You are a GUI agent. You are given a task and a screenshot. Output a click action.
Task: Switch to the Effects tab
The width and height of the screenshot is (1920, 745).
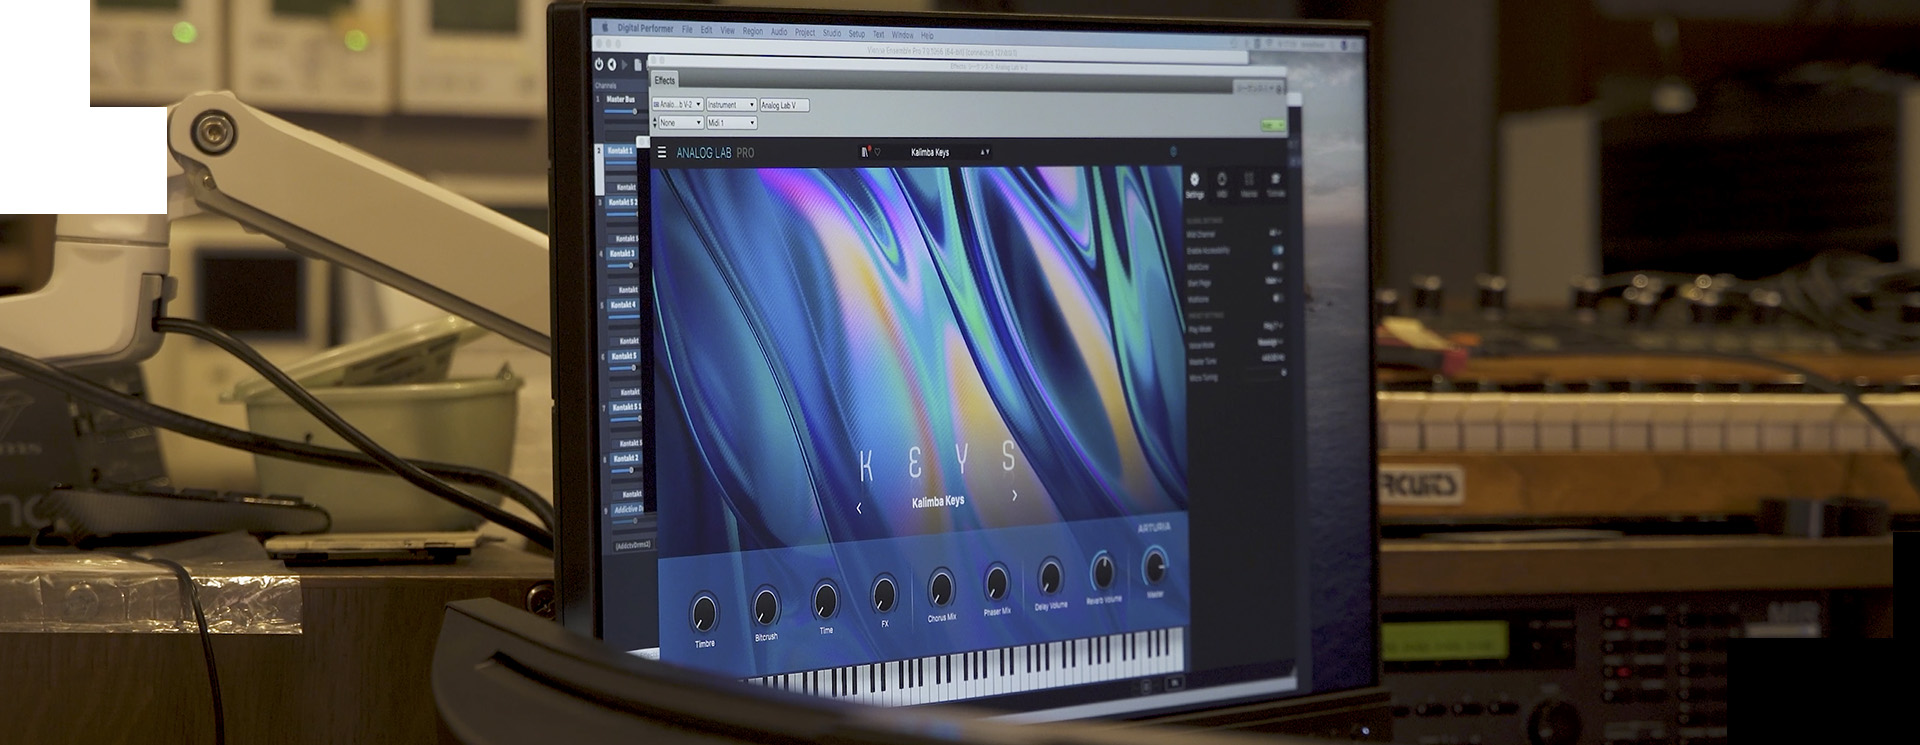[664, 80]
